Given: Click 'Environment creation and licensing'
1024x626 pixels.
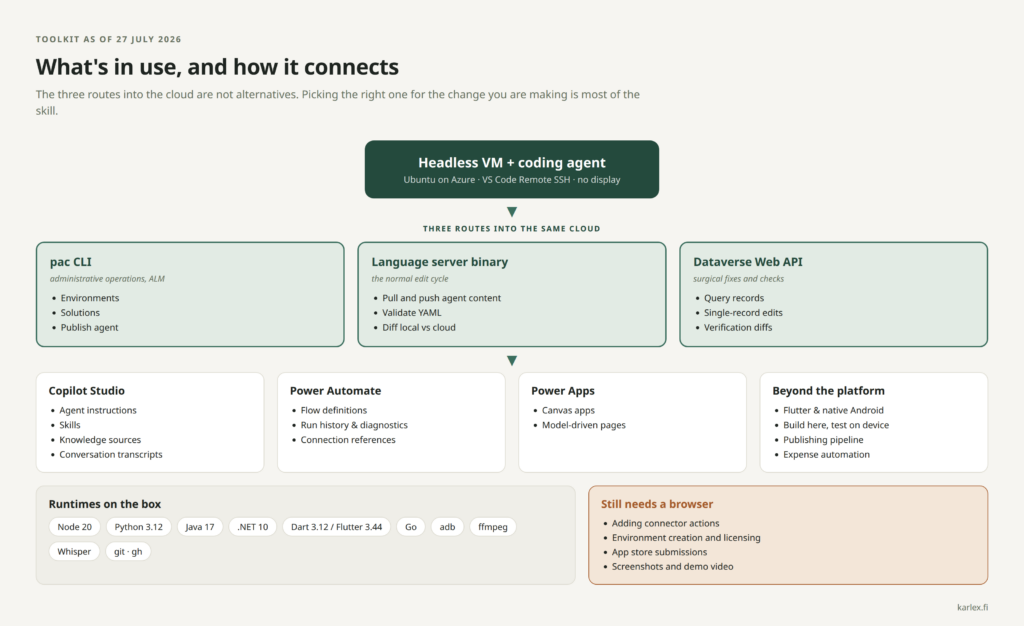Looking at the screenshot, I should click(686, 538).
